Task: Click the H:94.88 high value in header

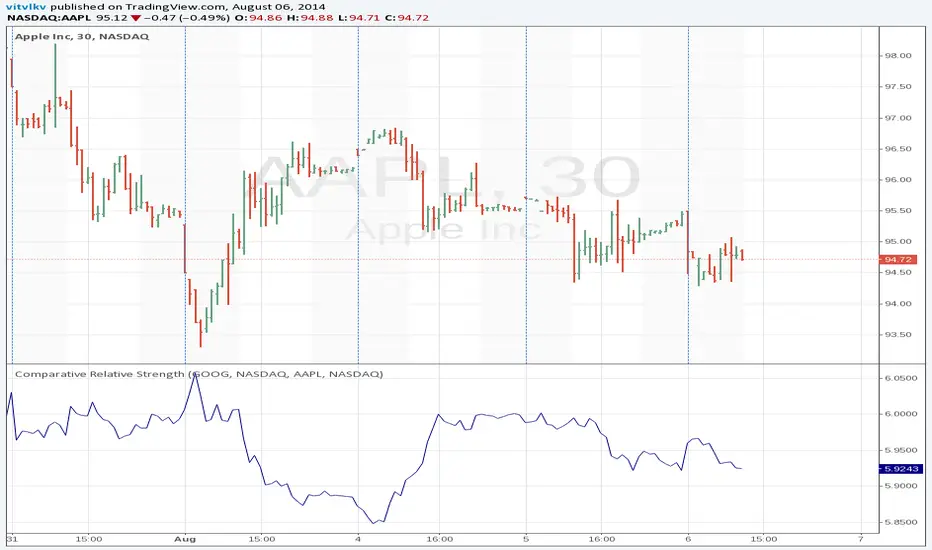Action: 310,18
